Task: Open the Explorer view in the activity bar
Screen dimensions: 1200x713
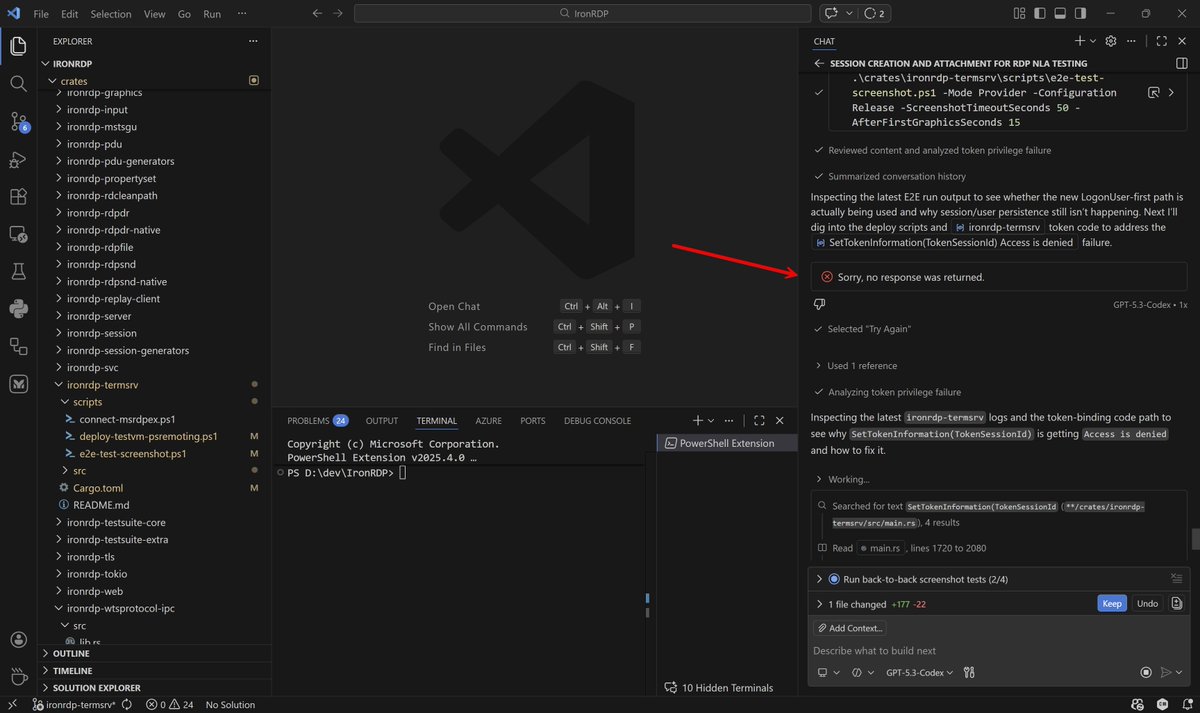Action: point(18,46)
